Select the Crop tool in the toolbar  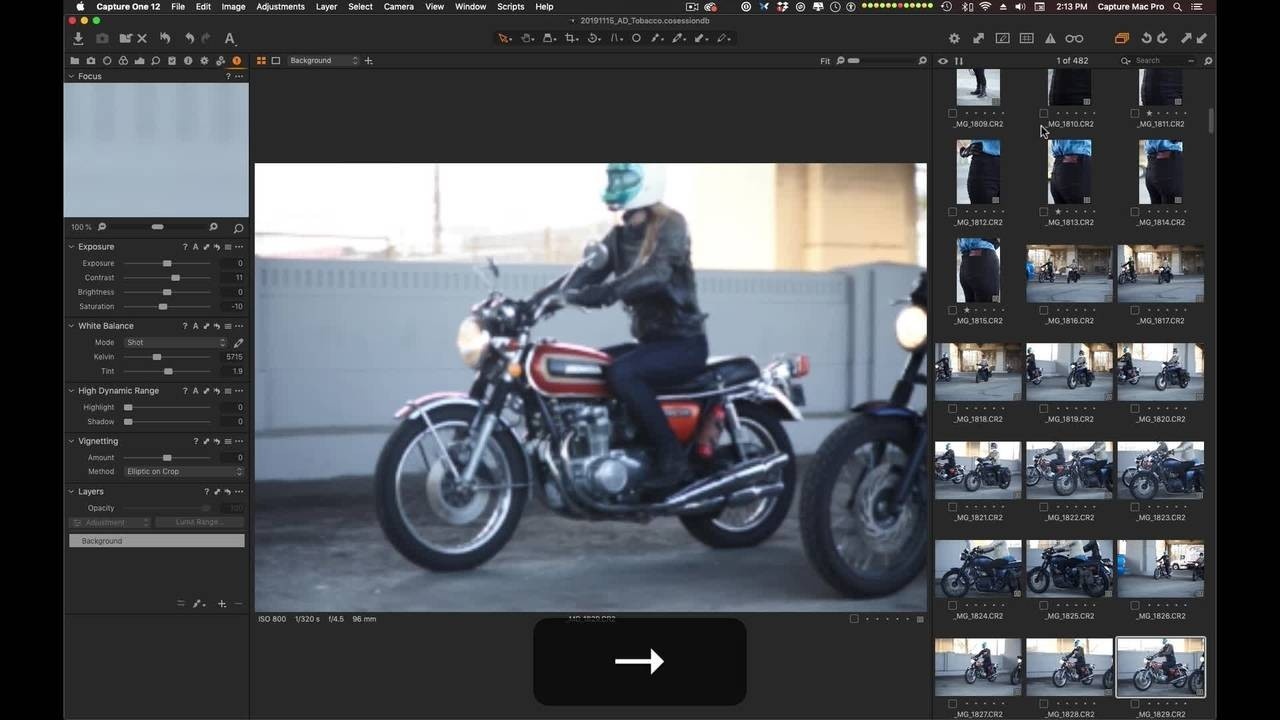571,38
